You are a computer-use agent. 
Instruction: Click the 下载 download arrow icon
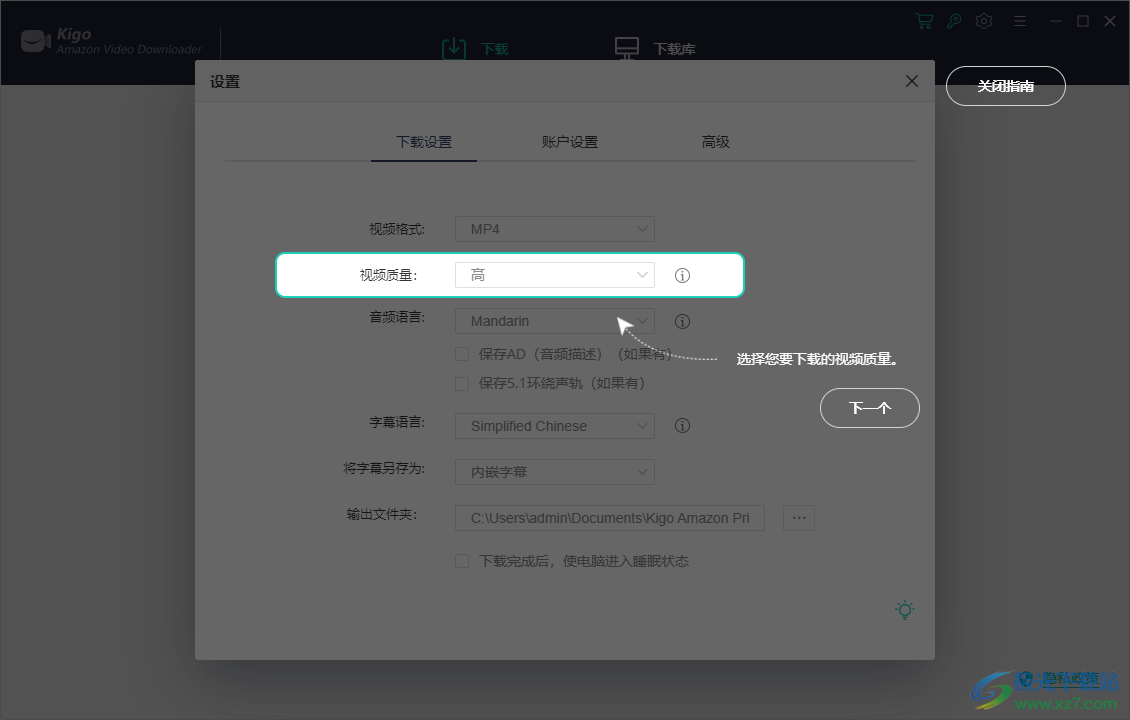tap(453, 48)
